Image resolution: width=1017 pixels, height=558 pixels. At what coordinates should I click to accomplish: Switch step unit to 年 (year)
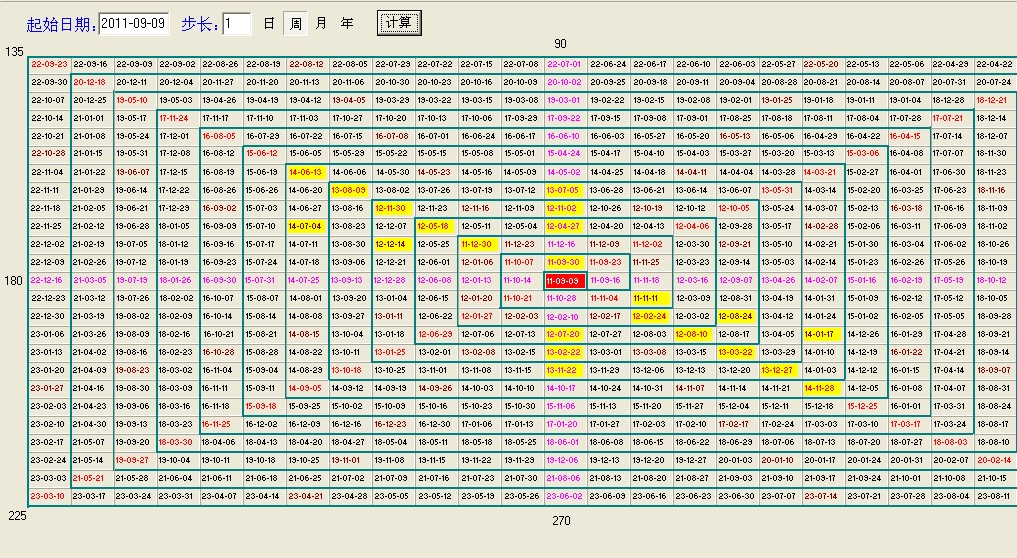(x=347, y=22)
